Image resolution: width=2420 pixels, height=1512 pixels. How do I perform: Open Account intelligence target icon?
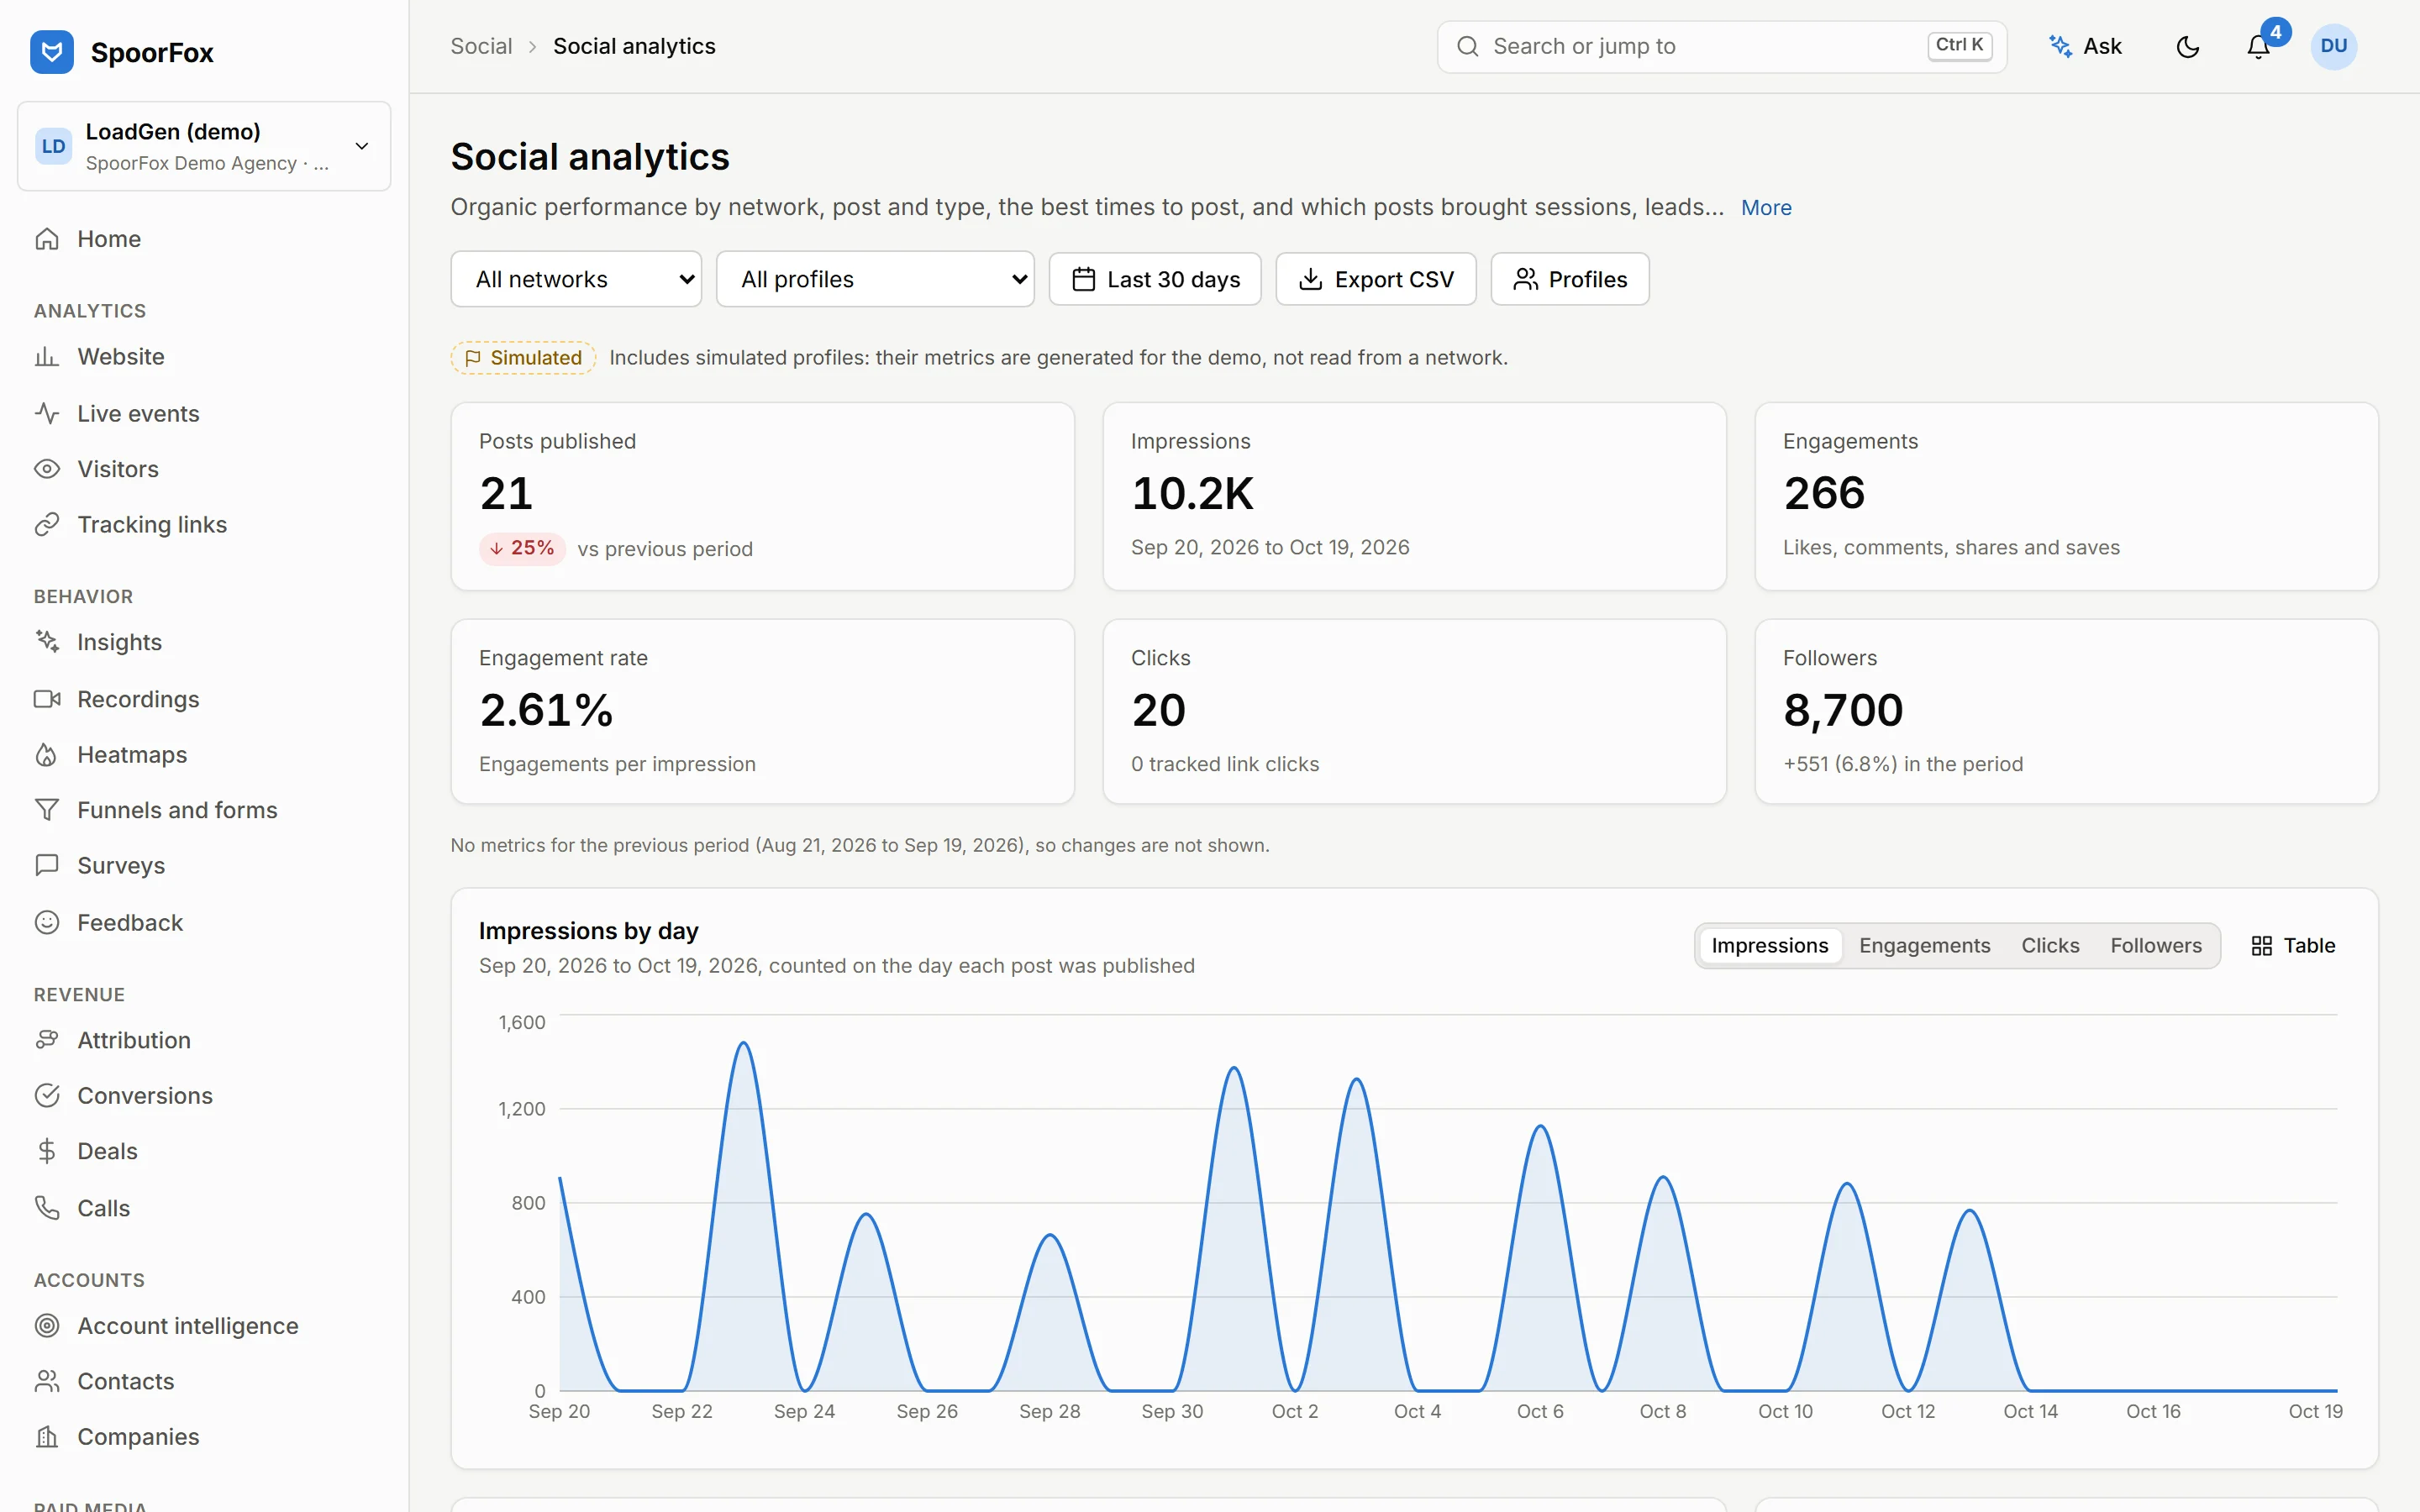coord(47,1326)
